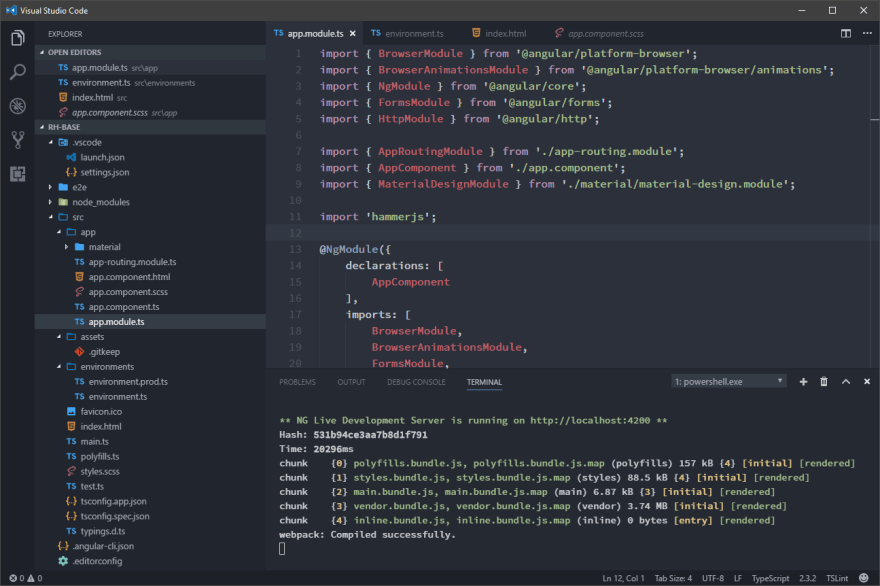Click the feedback smiley in status bar
Viewport: 880px width, 586px height.
tap(864, 578)
